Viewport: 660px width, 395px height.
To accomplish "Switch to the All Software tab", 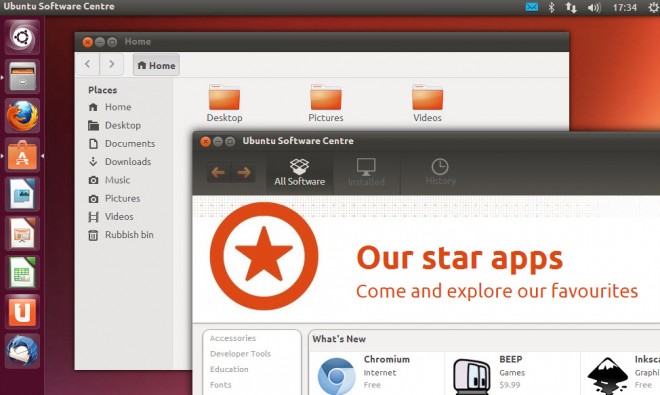I will point(300,173).
